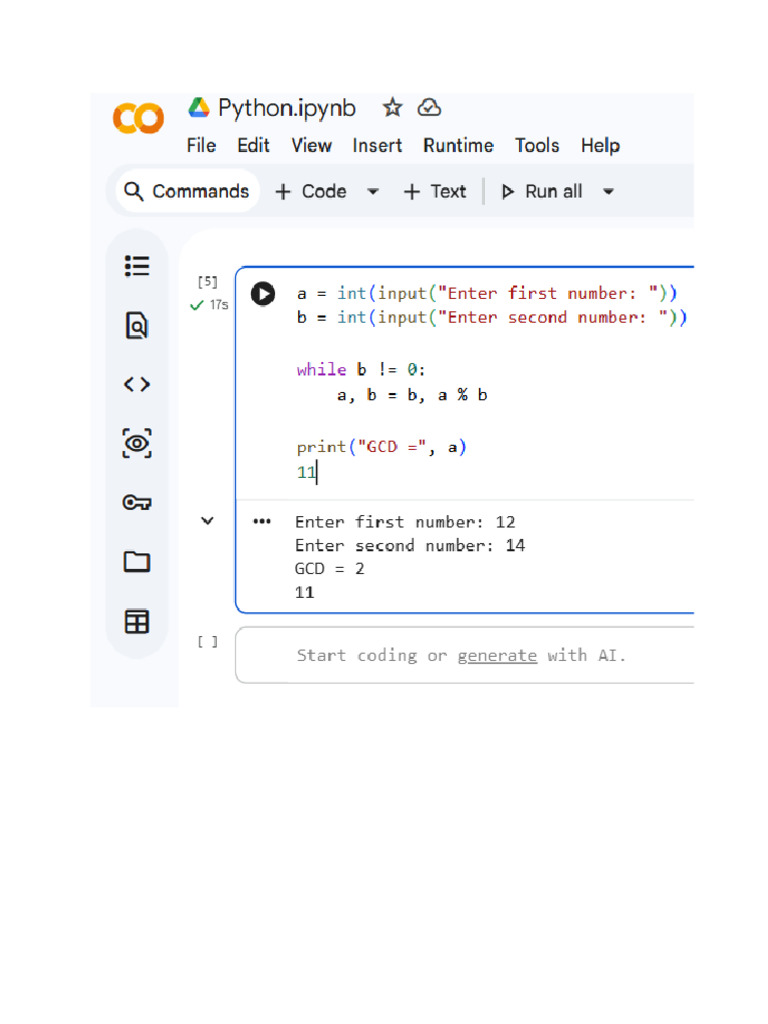Select the empty cell's [ ] execution bracket
Viewport: 768px width, 1024px height.
pos(208,642)
